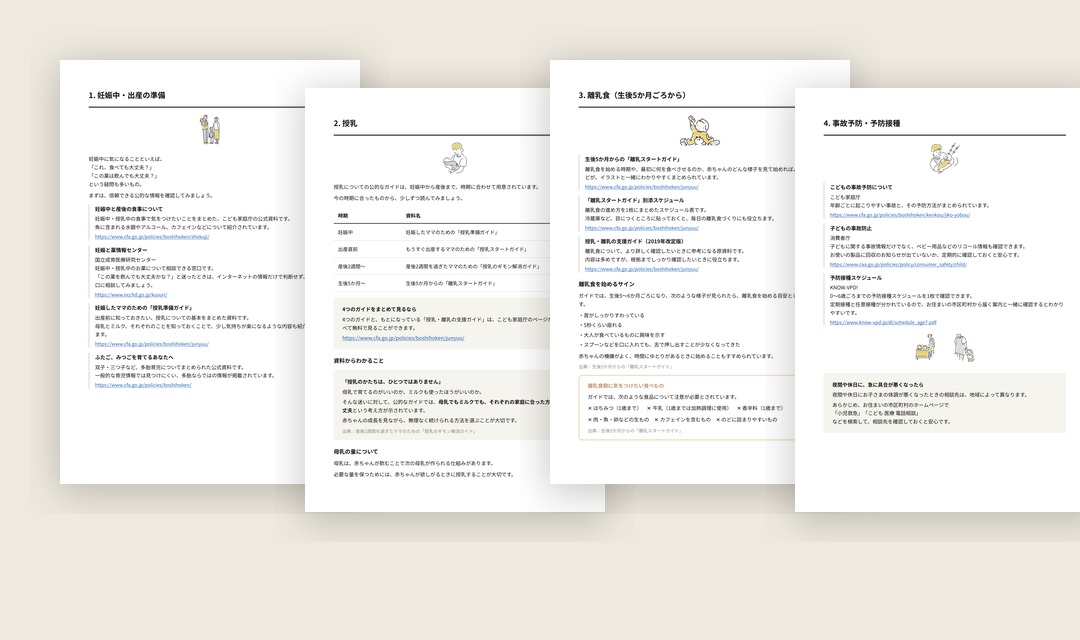Click subheading "こどもの事故予防について"
The image size is (1080, 640).
point(861,187)
